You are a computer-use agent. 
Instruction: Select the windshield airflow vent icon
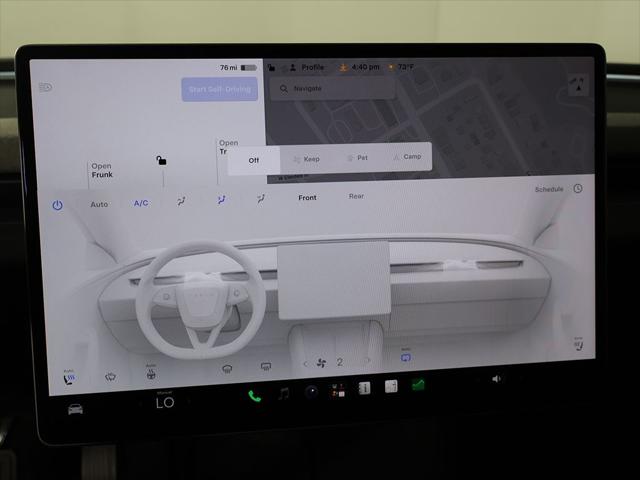181,201
